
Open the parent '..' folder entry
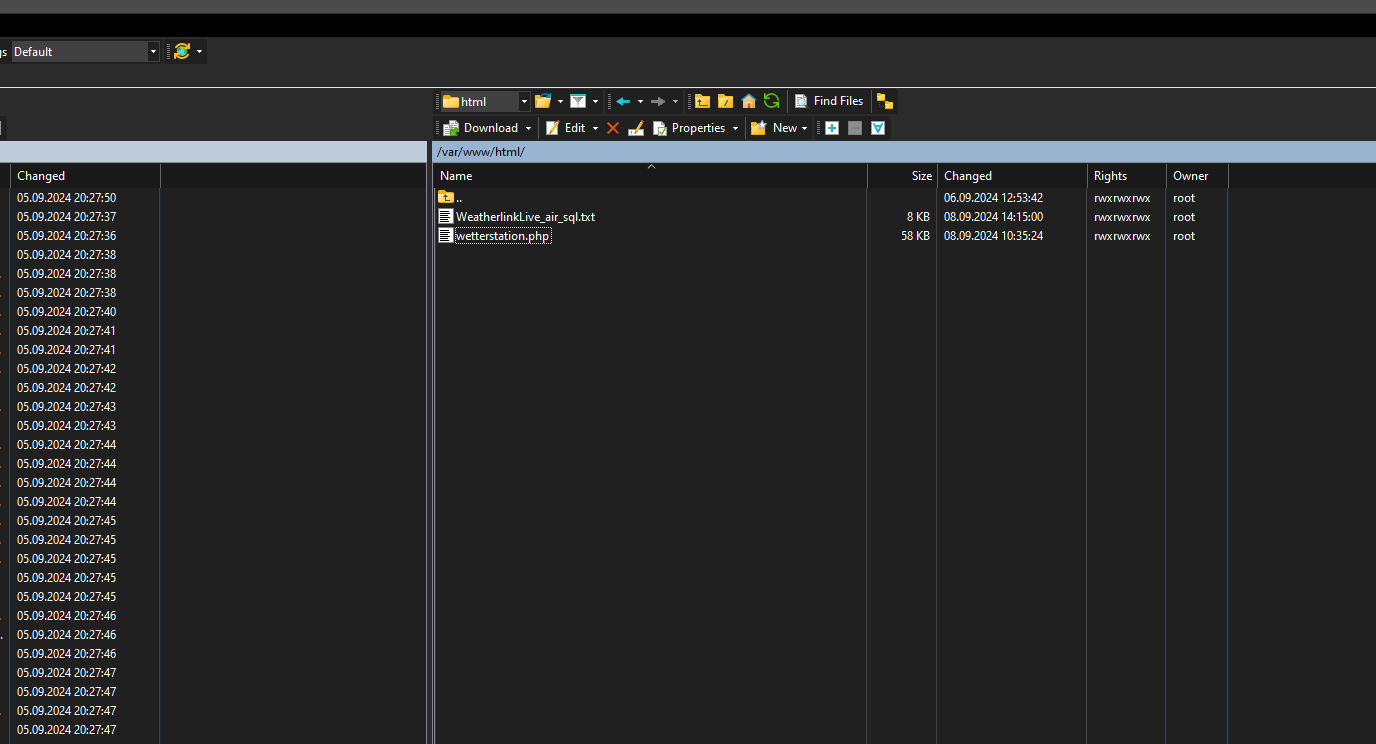click(x=458, y=198)
